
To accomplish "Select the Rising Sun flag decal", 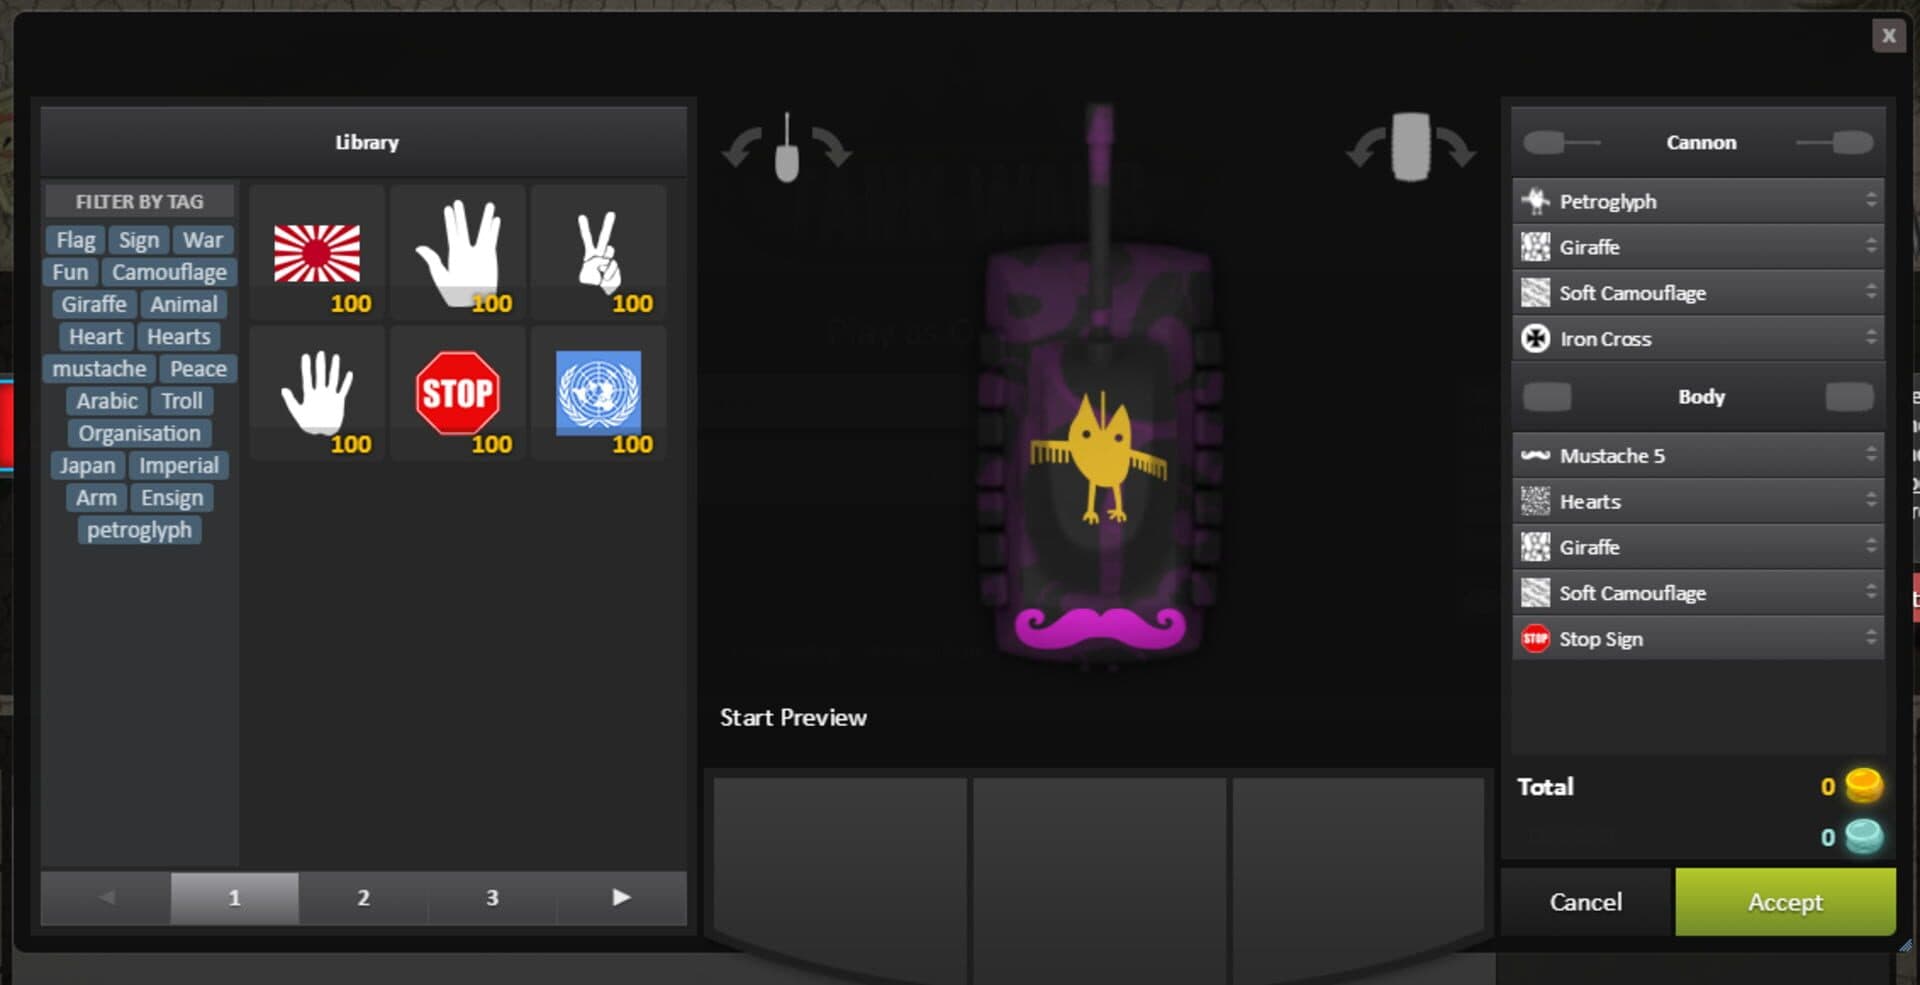I will pyautogui.click(x=317, y=253).
